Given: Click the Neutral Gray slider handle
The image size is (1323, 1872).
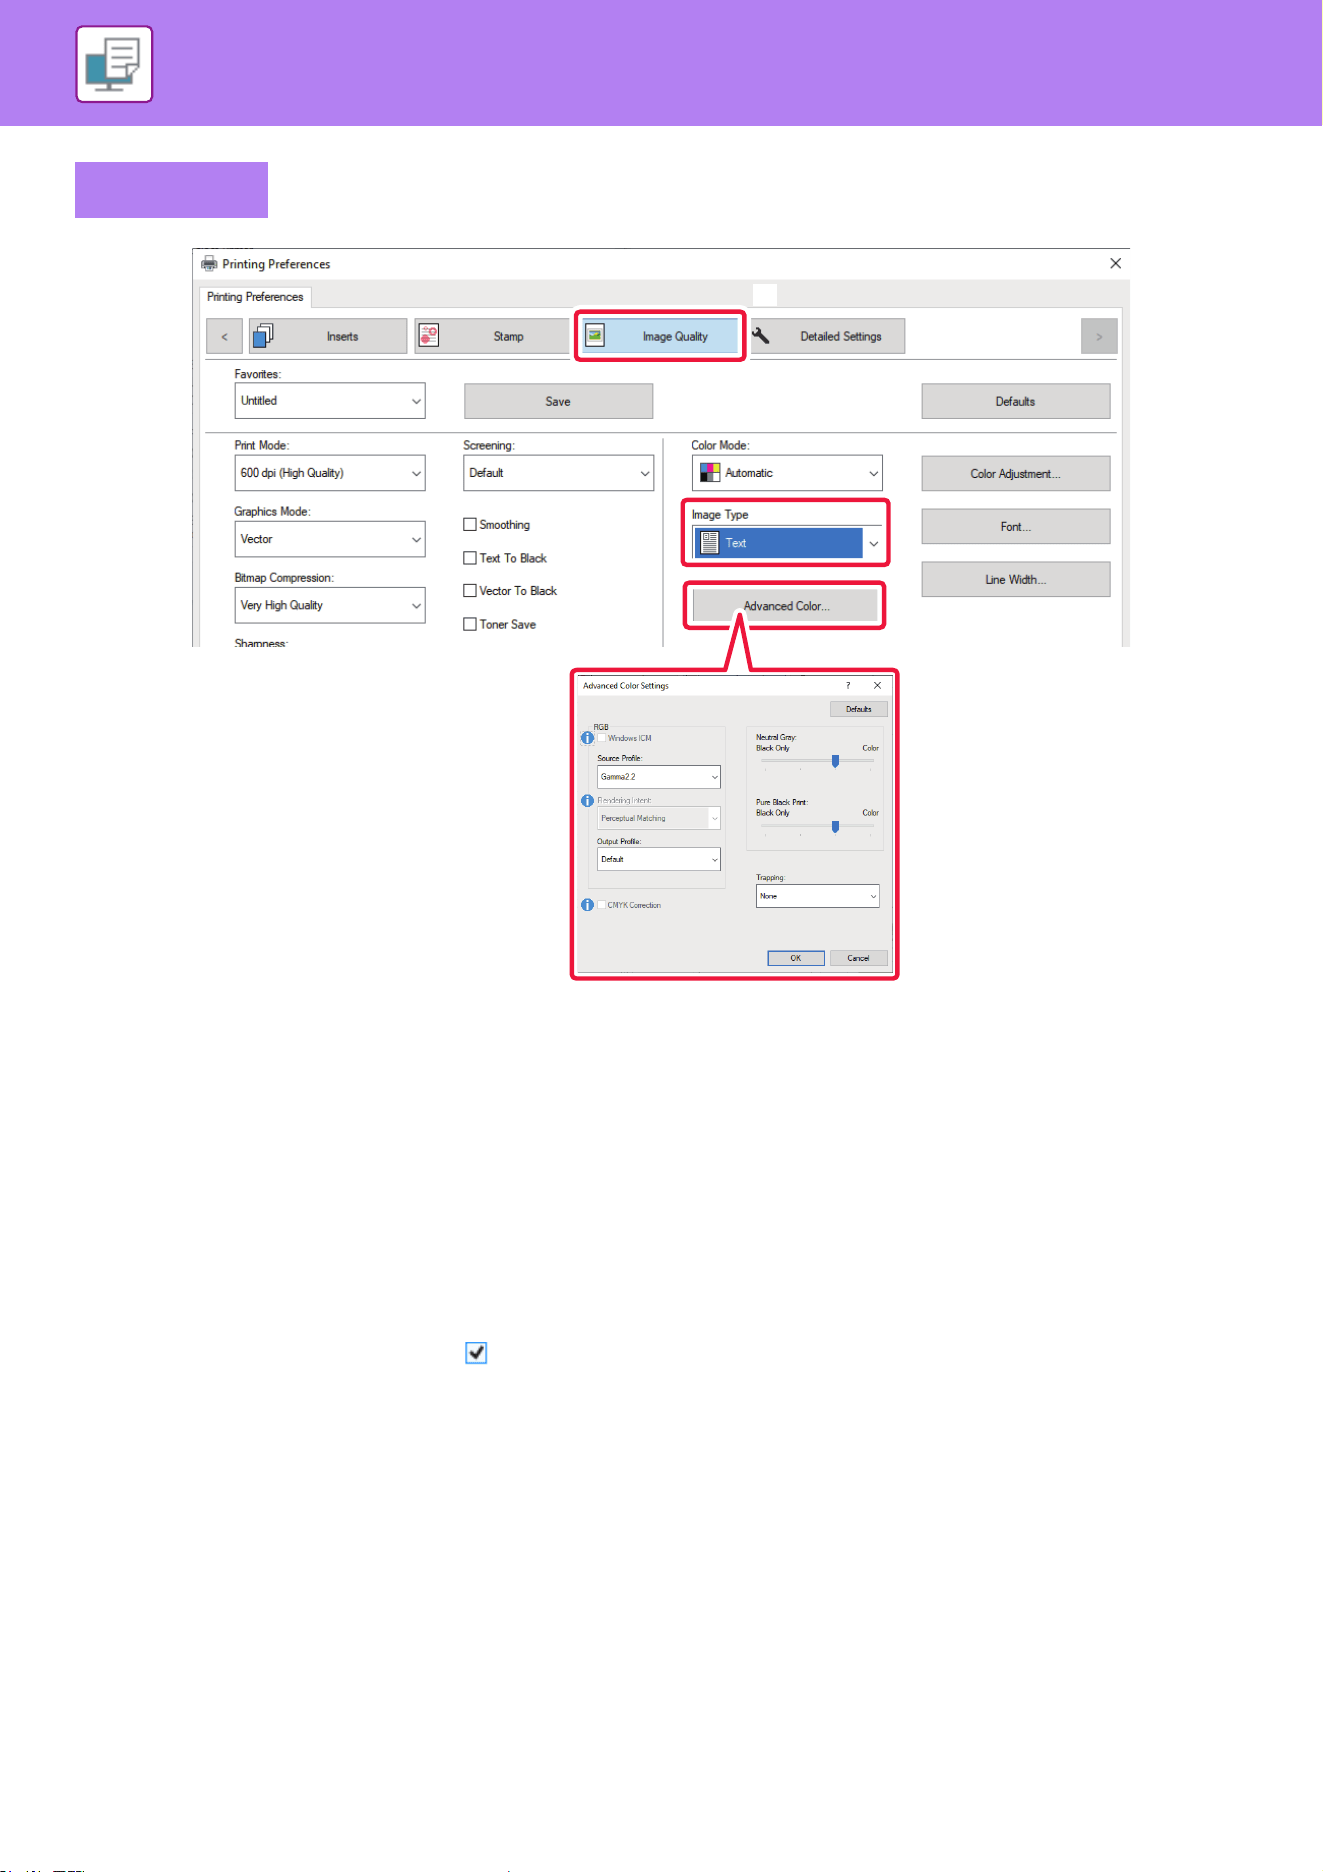Looking at the screenshot, I should [x=835, y=761].
